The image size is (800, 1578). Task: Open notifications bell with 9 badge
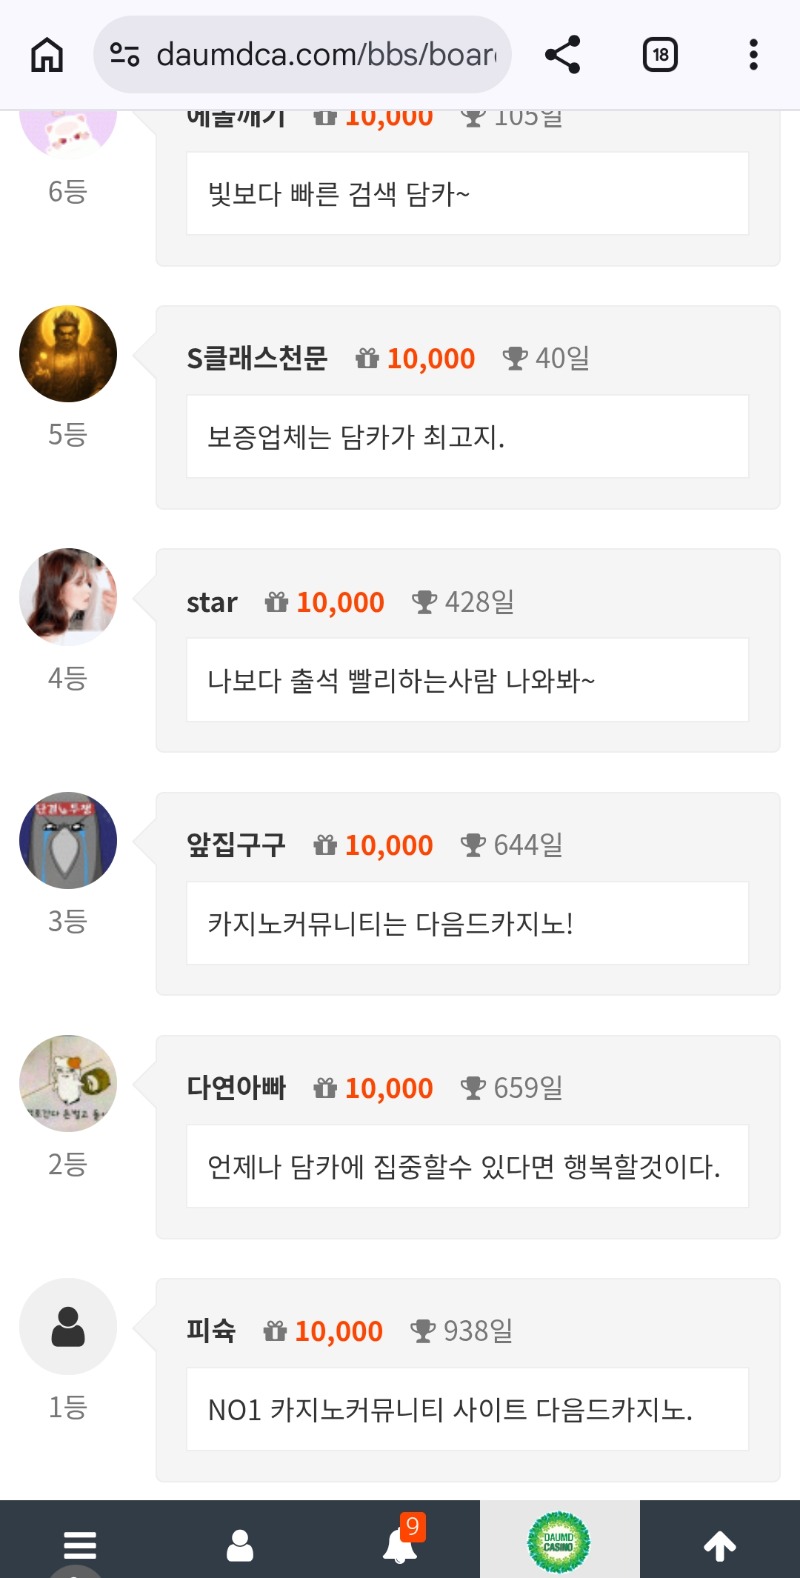400,1543
